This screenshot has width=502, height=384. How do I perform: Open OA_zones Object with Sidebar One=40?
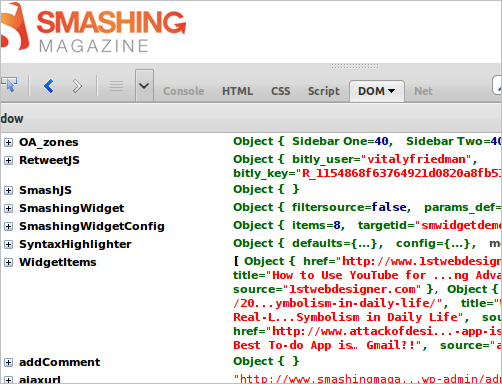367,141
